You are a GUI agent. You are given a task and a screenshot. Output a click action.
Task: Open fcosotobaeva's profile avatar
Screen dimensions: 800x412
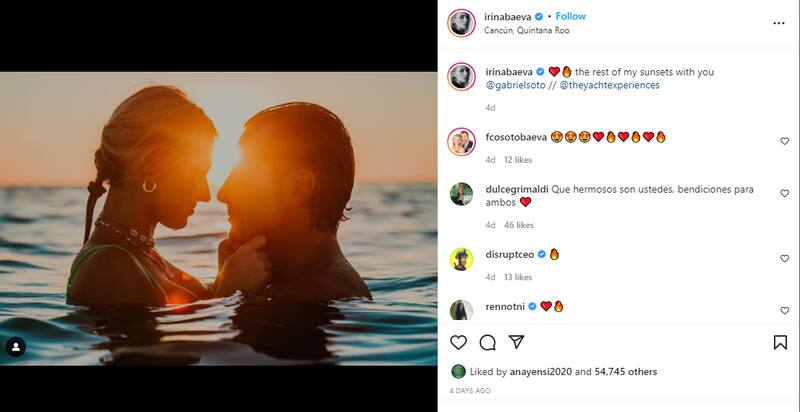[x=460, y=141]
